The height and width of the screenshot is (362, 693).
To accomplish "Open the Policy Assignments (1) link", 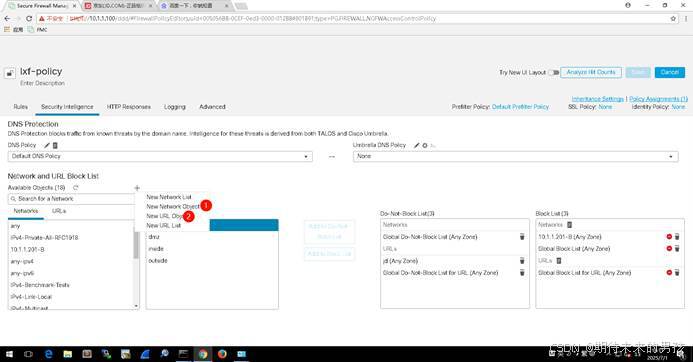I will pos(659,99).
